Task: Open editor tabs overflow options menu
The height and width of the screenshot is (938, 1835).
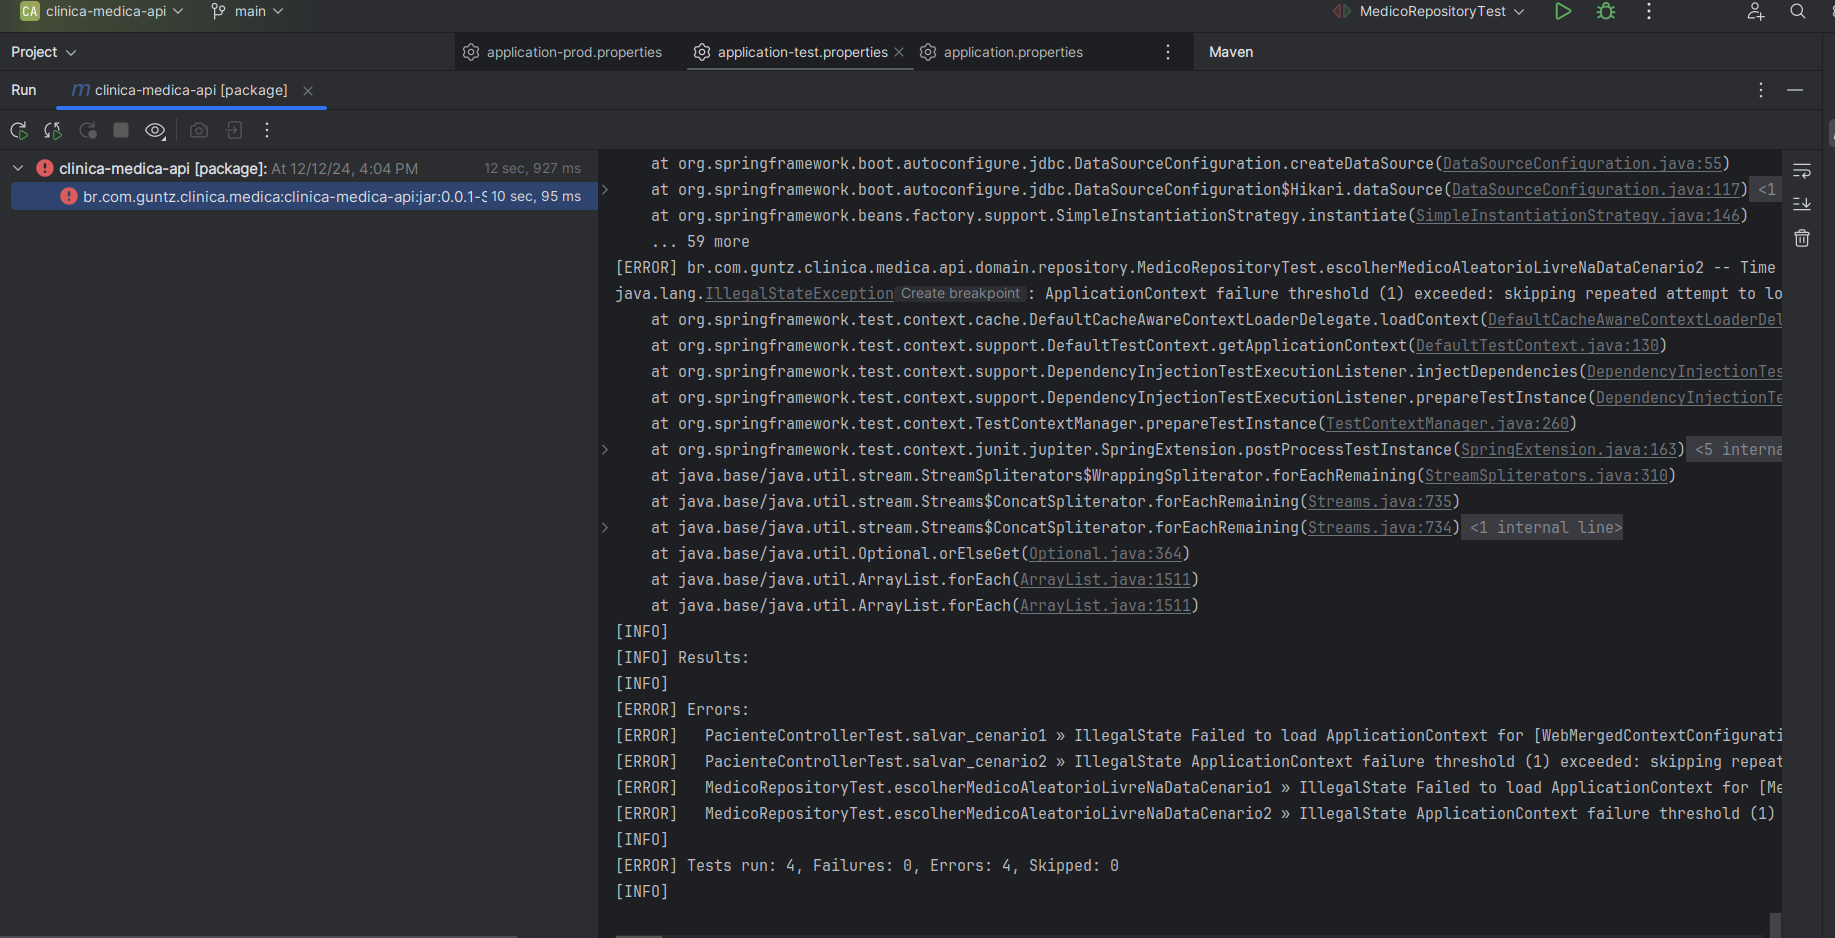Action: tap(1168, 52)
